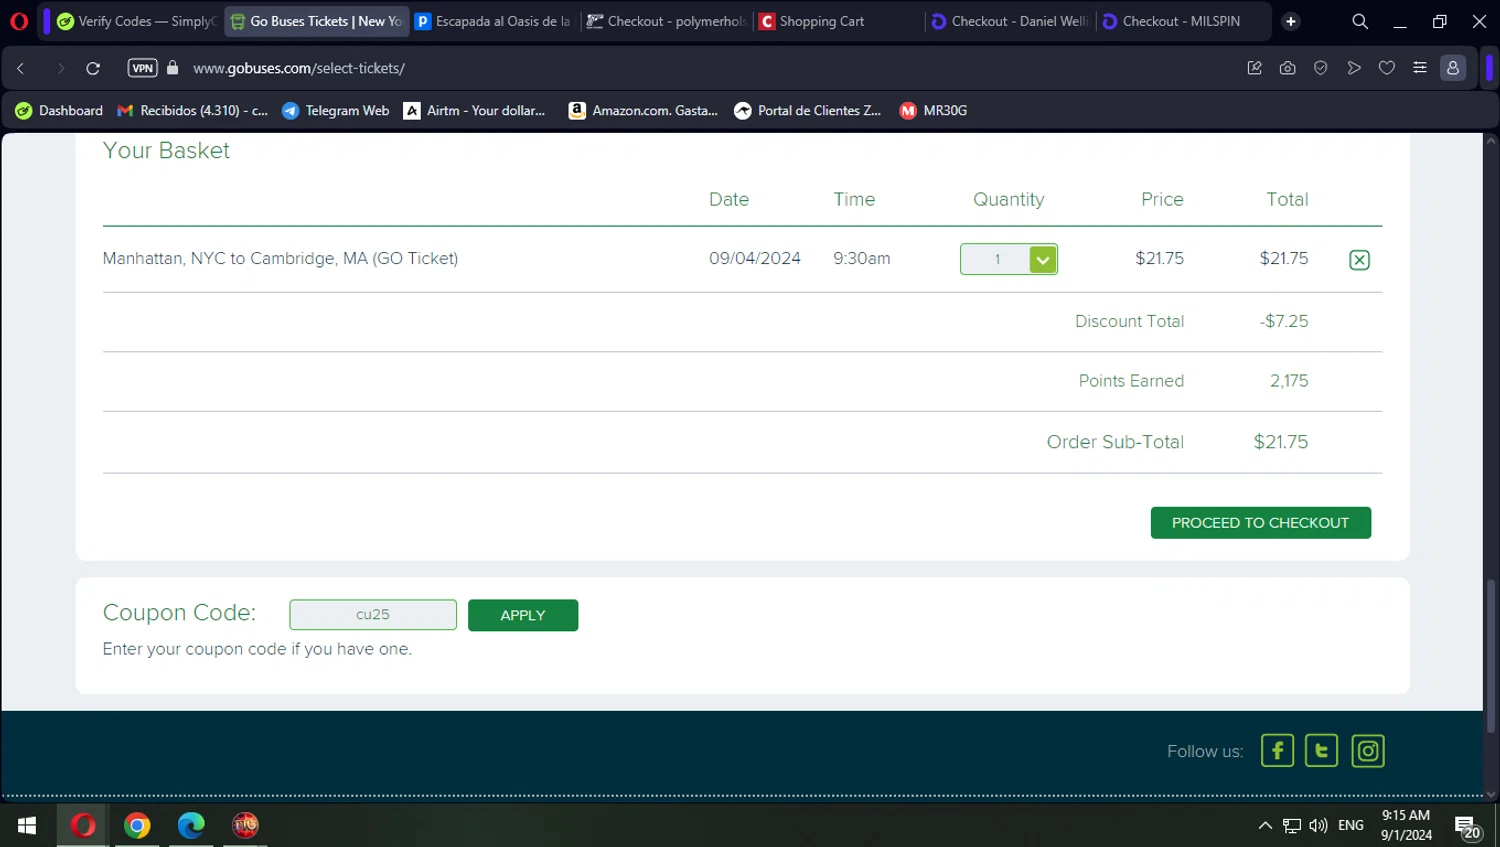Click the Manhattan, NYC to Cambridge ticket name

280,258
